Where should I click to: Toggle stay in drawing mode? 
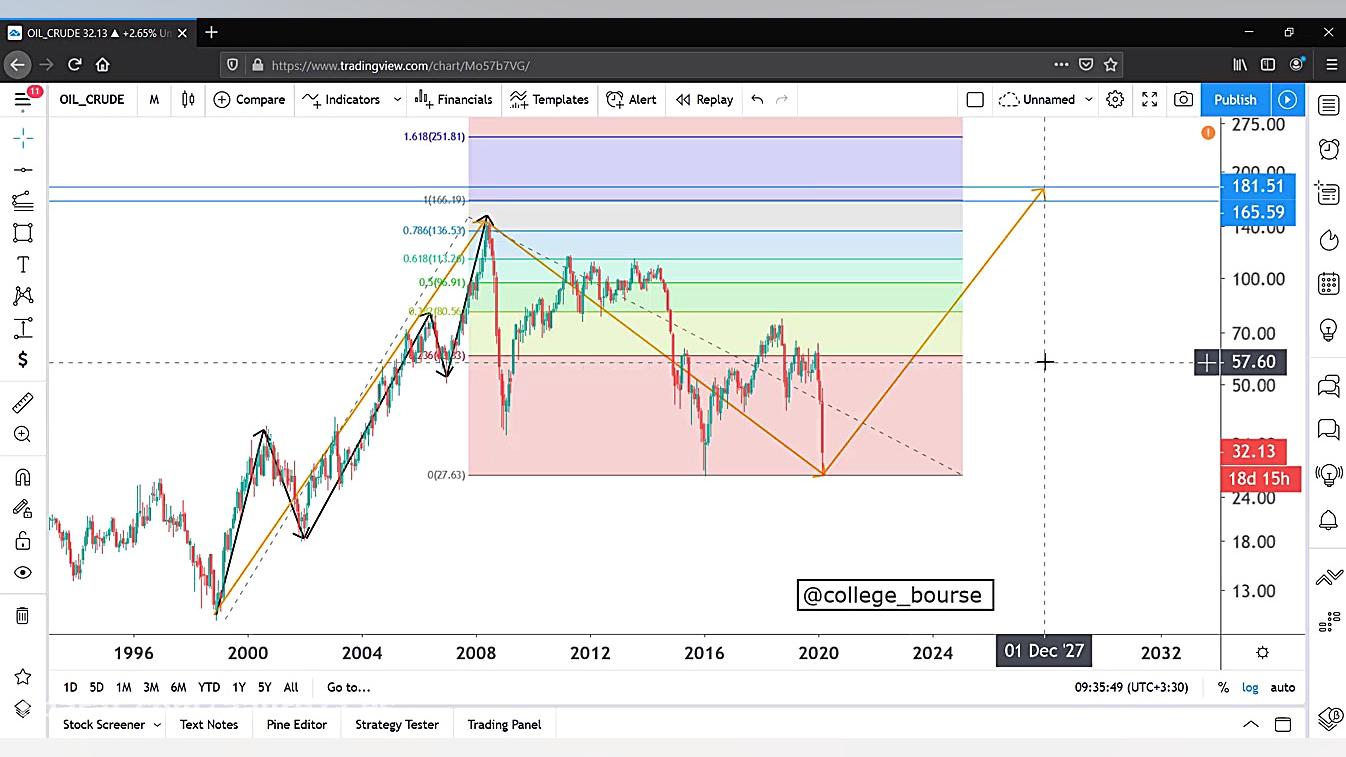point(23,509)
